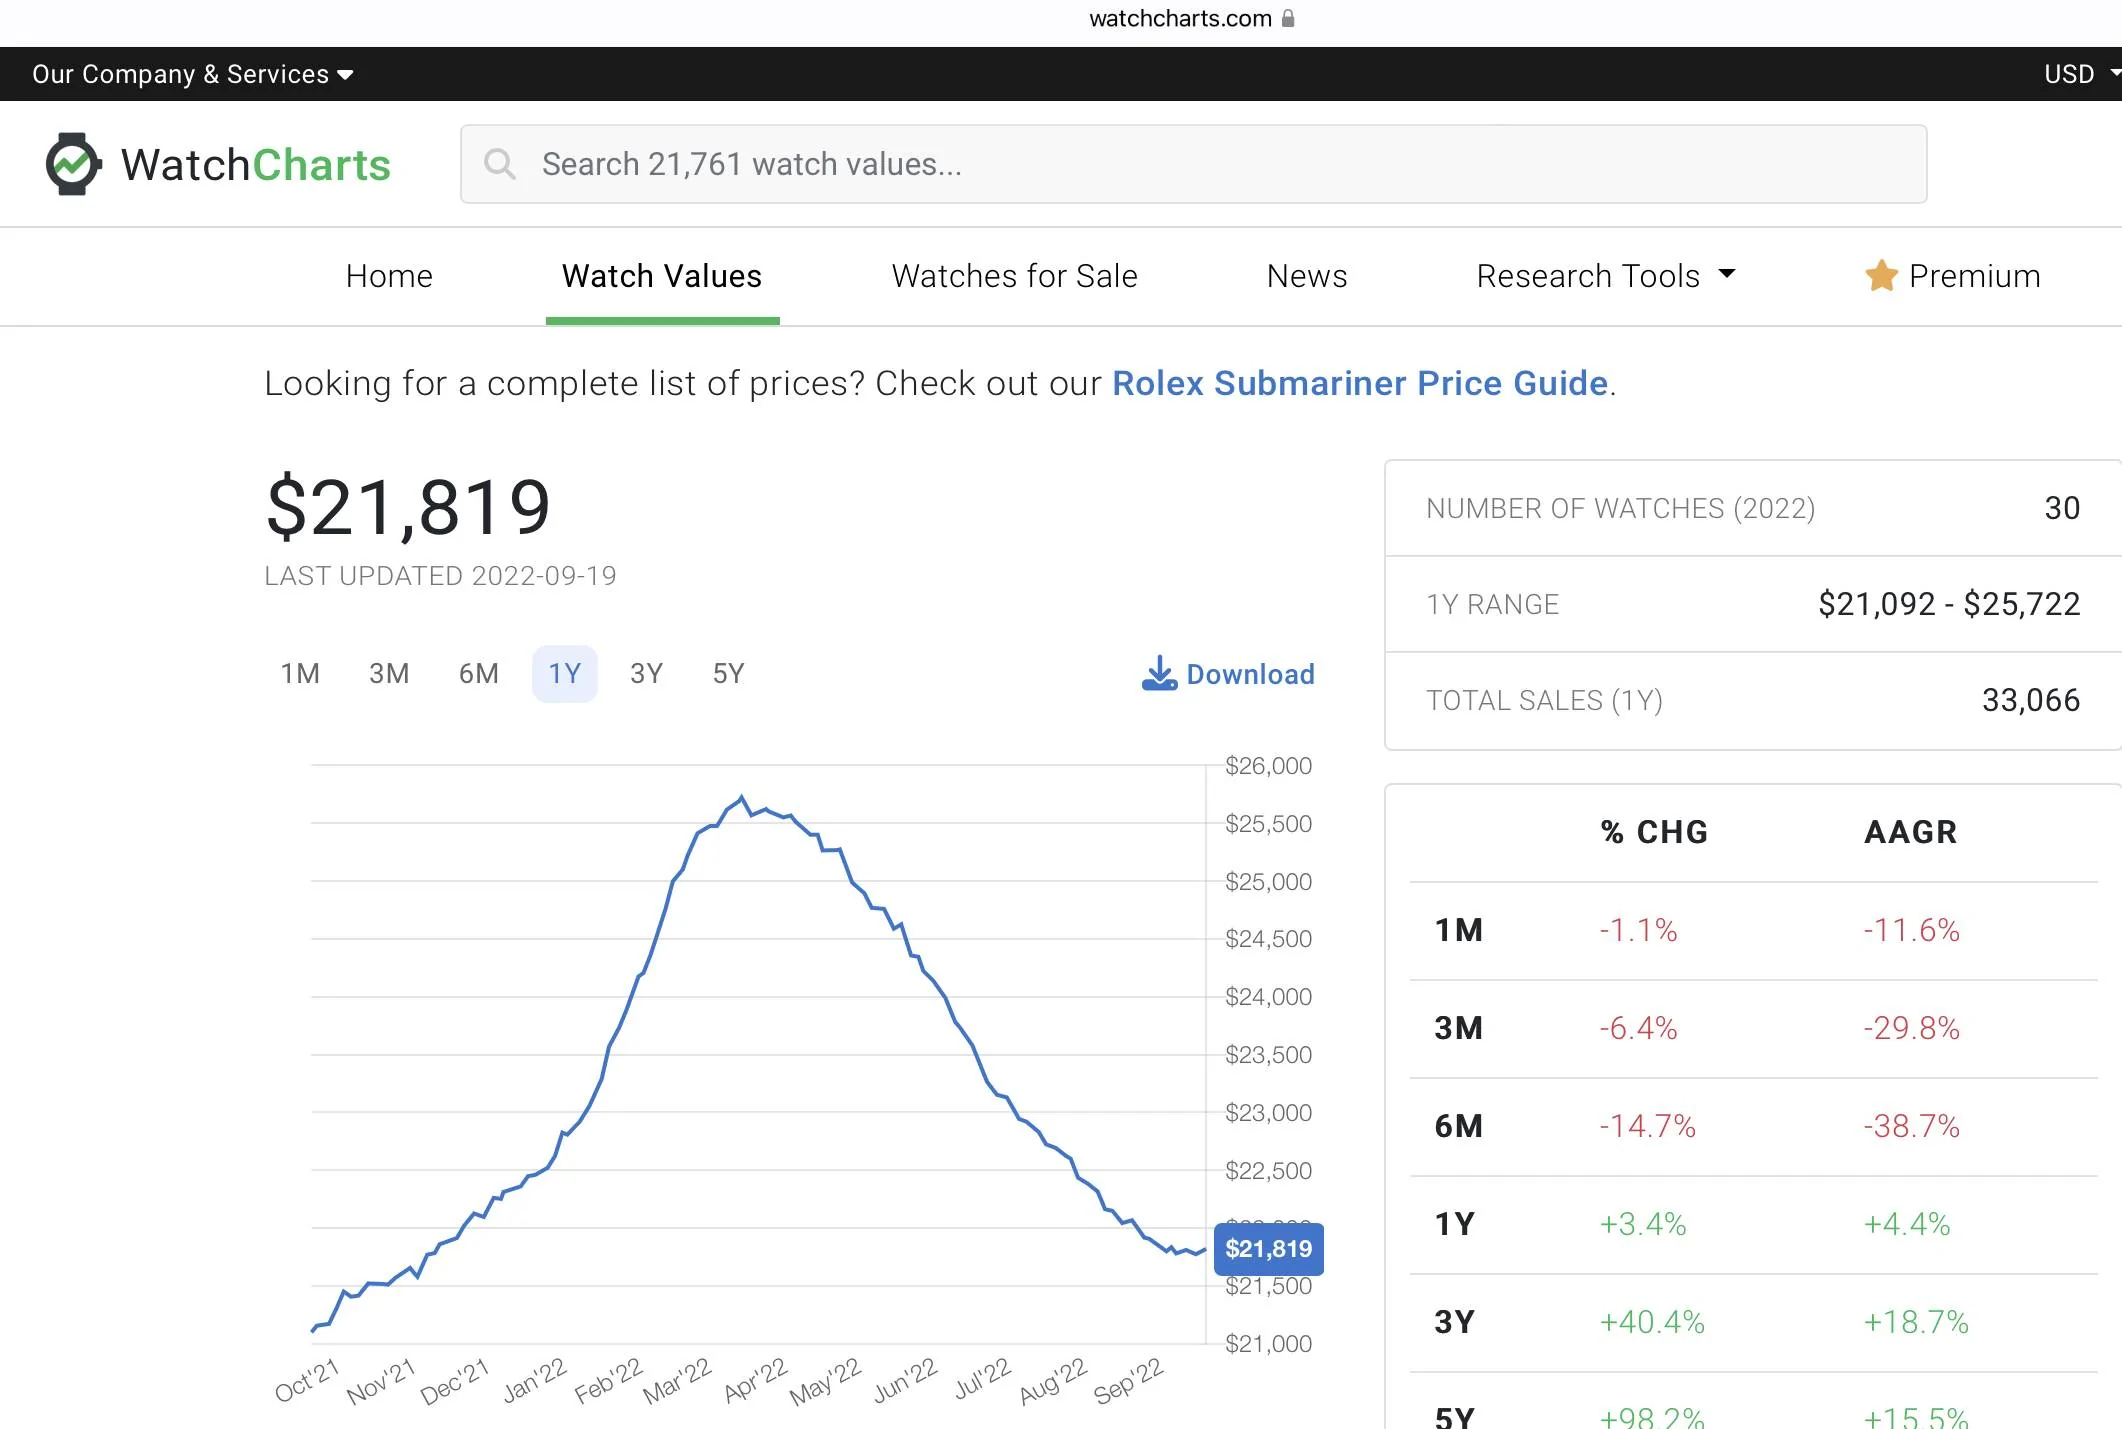Click the LAST UPDATED 2022-09-19 text
This screenshot has height=1429, width=2122.
tap(440, 576)
